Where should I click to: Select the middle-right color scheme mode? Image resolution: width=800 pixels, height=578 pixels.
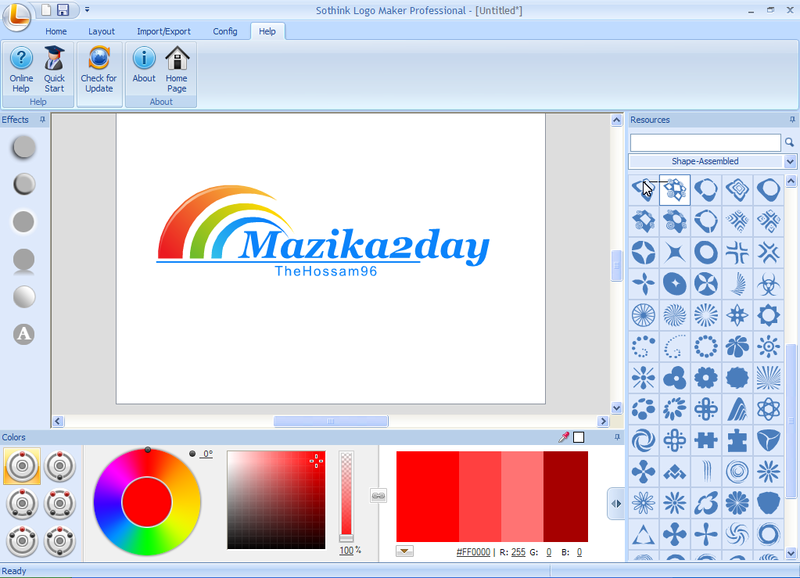tap(60, 504)
